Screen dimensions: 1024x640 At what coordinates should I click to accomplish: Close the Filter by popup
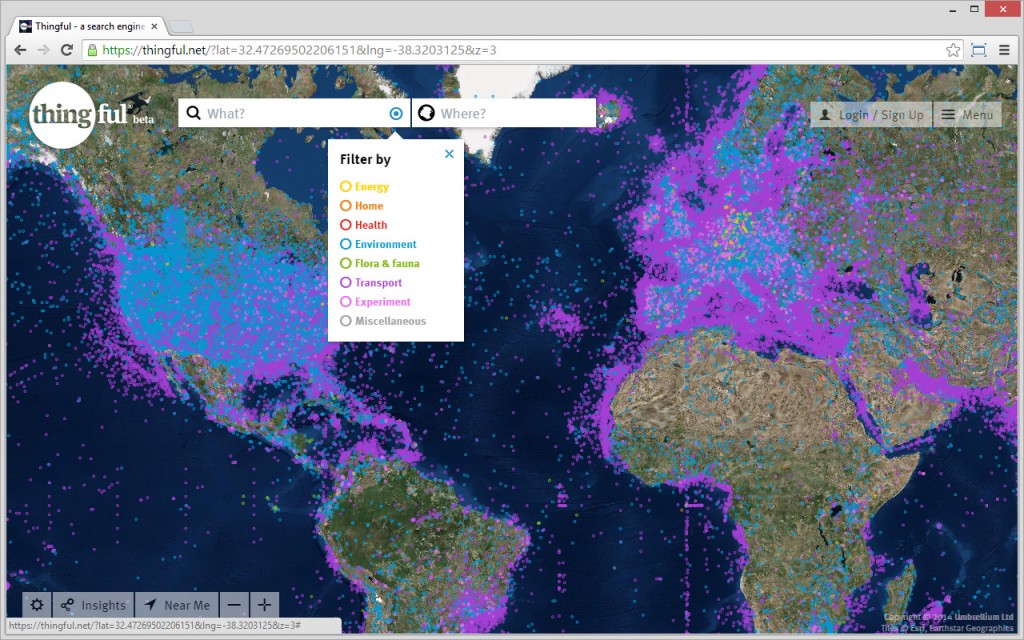point(449,154)
